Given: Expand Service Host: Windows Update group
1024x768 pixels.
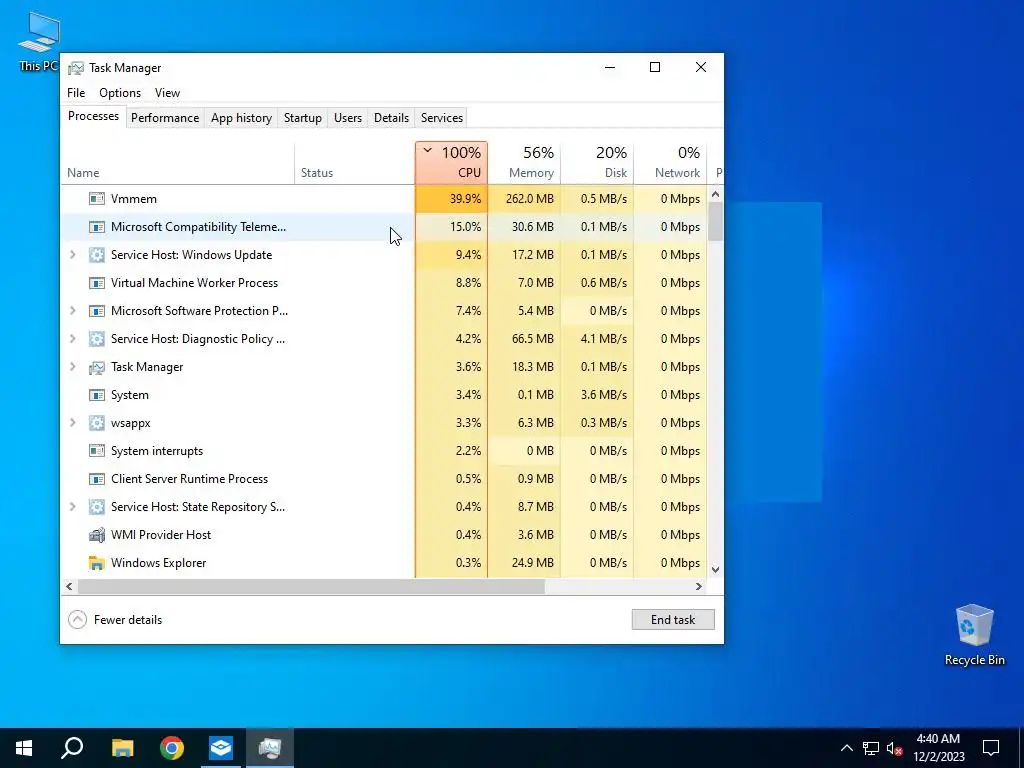Looking at the screenshot, I should (72, 255).
